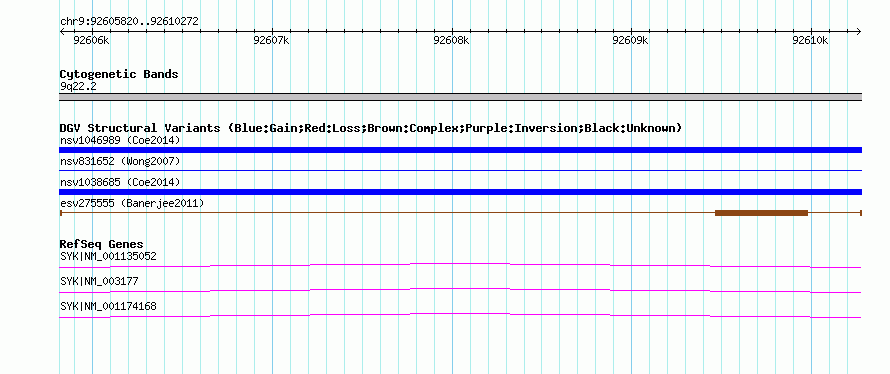Click the 92610k ruler tick label
The image size is (890, 374).
pyautogui.click(x=811, y=40)
